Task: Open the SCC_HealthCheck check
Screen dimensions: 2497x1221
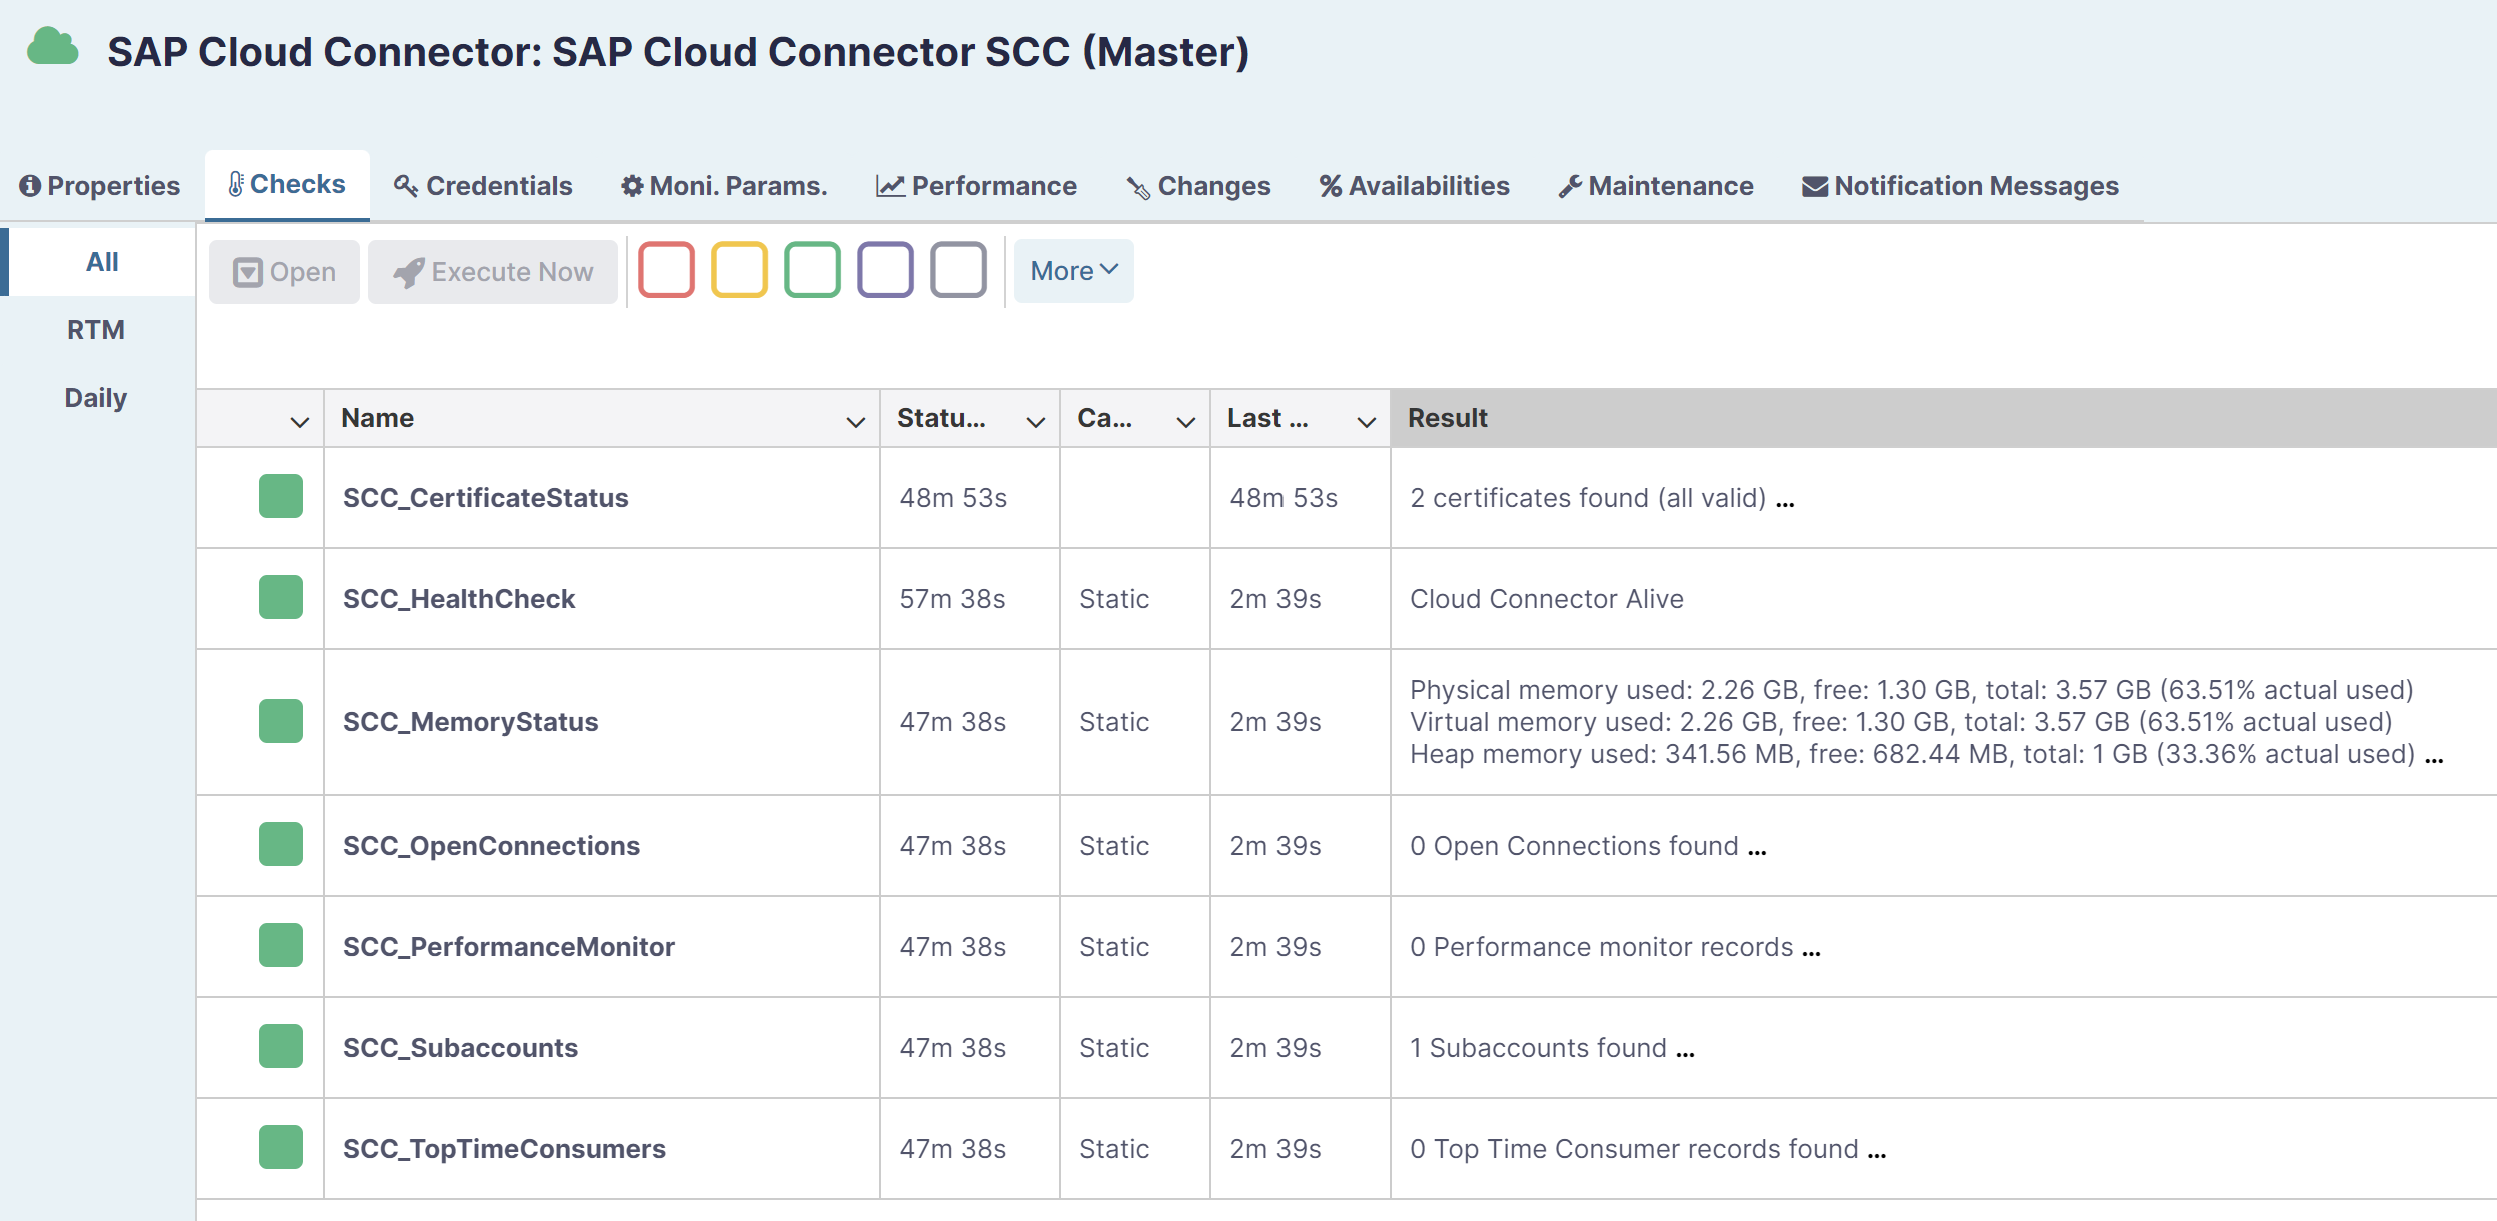Action: 459,598
